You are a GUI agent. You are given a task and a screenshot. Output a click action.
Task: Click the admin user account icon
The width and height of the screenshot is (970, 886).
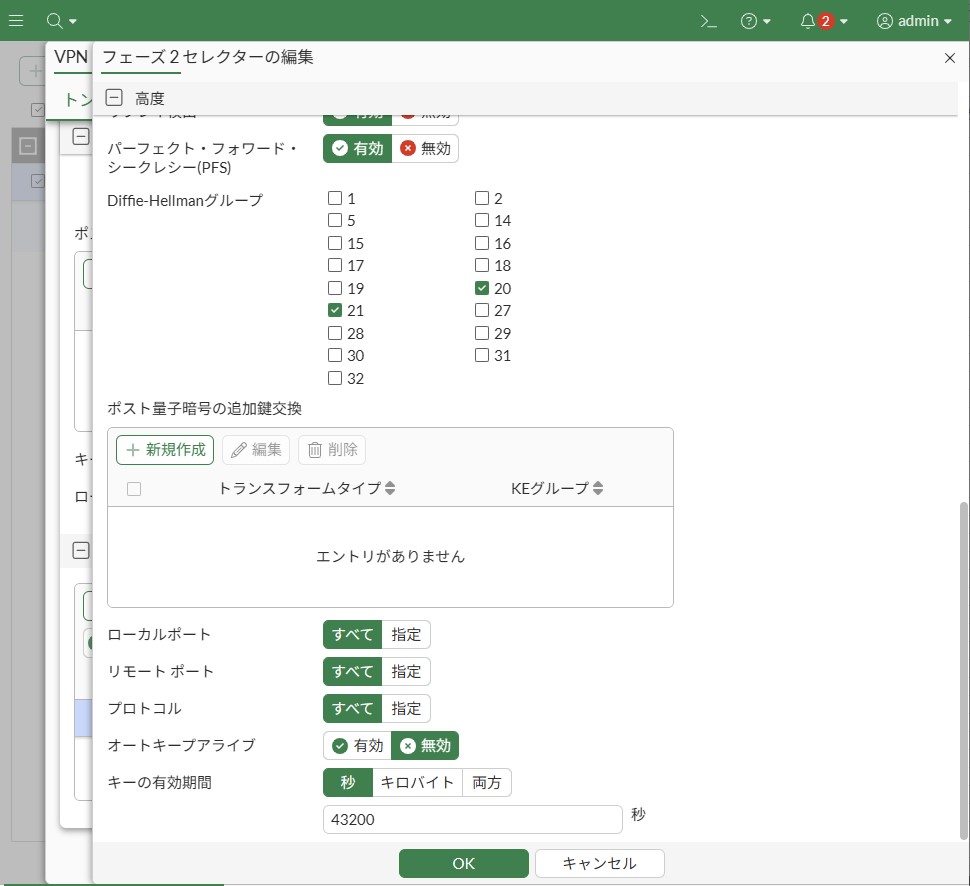click(885, 21)
